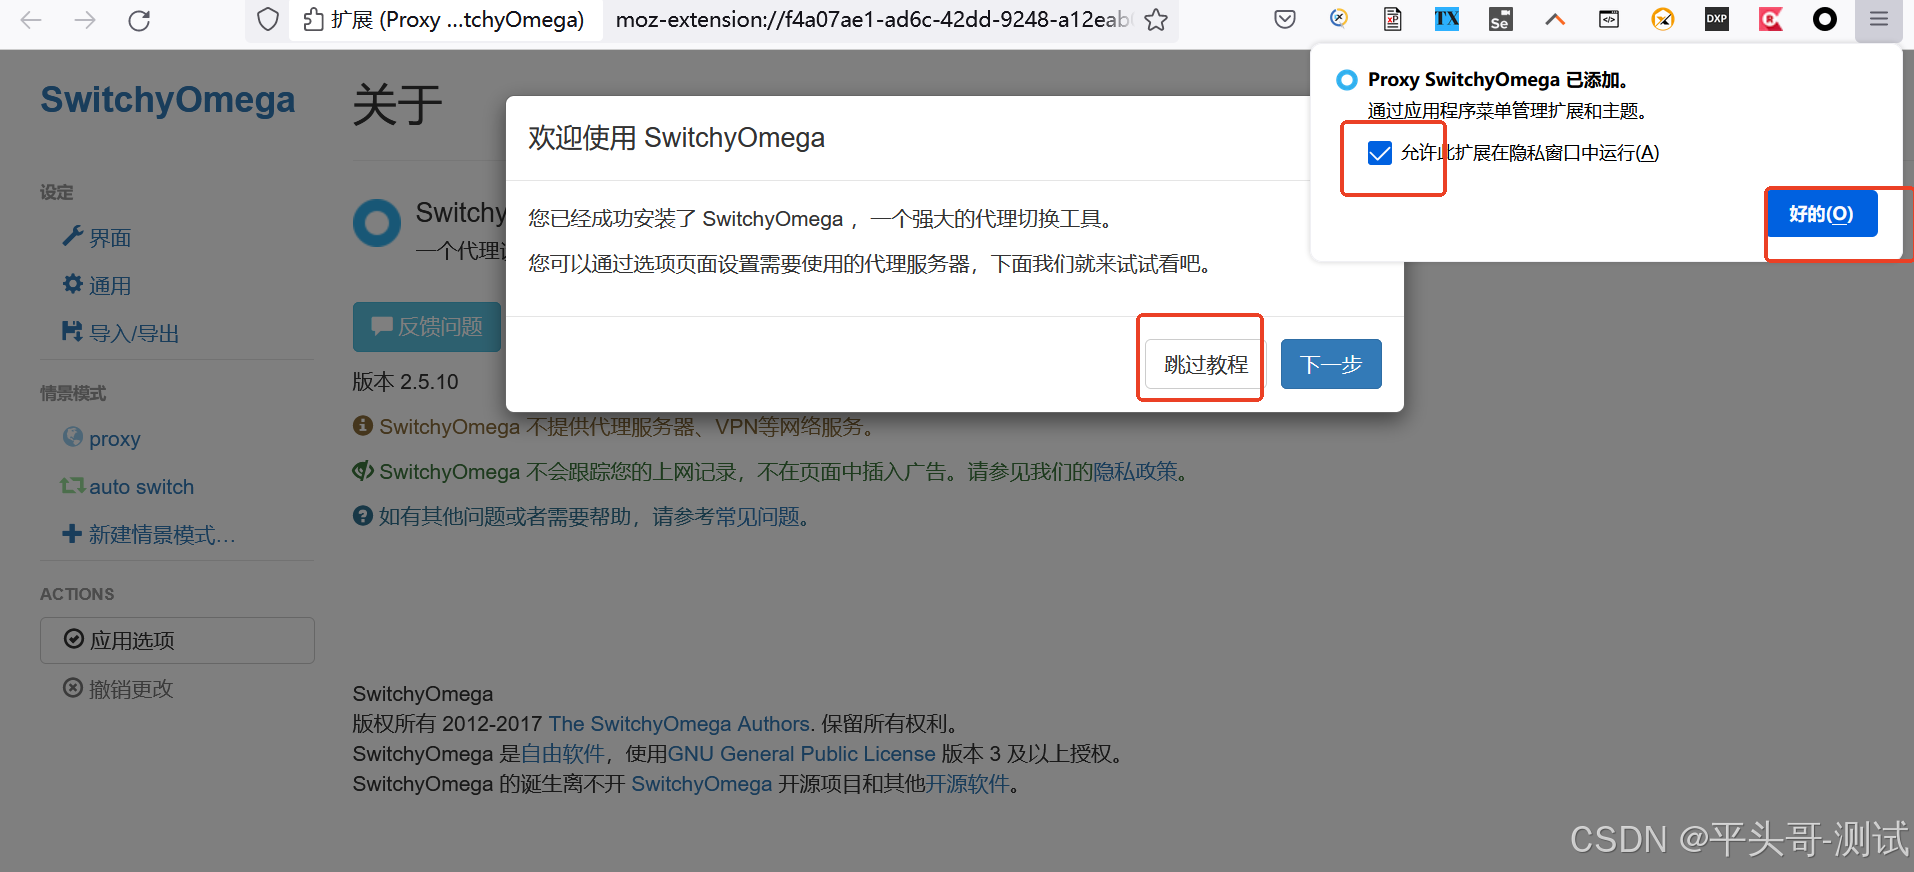Click the SwitchyOmega sidebar title link
The width and height of the screenshot is (1914, 872).
pyautogui.click(x=168, y=100)
